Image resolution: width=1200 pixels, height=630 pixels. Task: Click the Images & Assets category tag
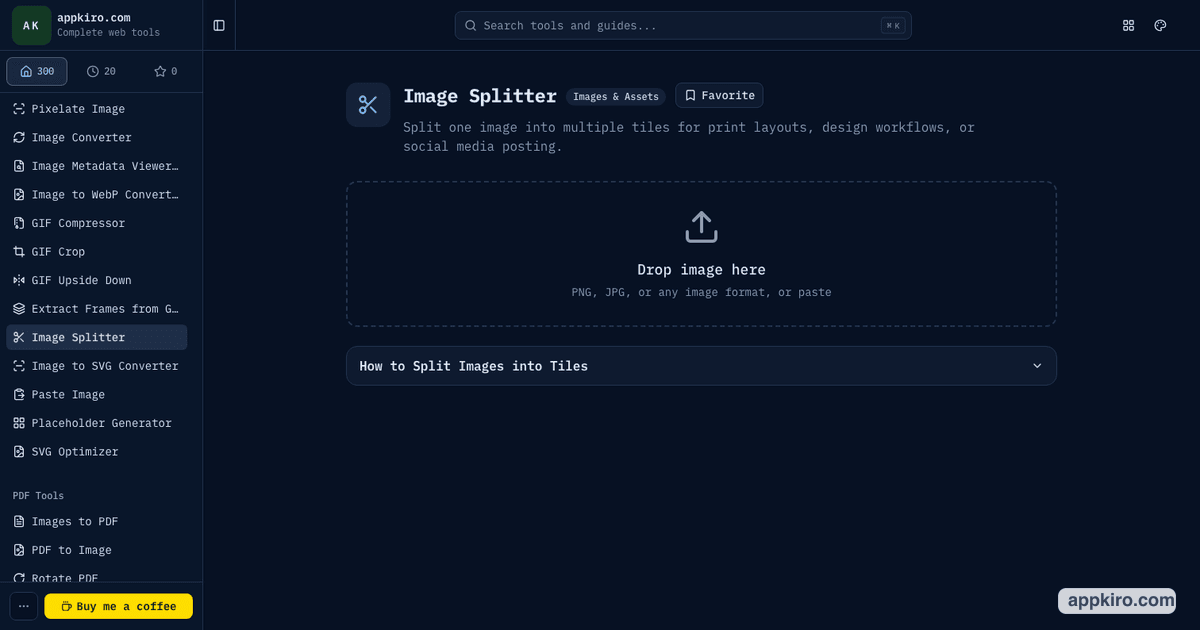615,97
